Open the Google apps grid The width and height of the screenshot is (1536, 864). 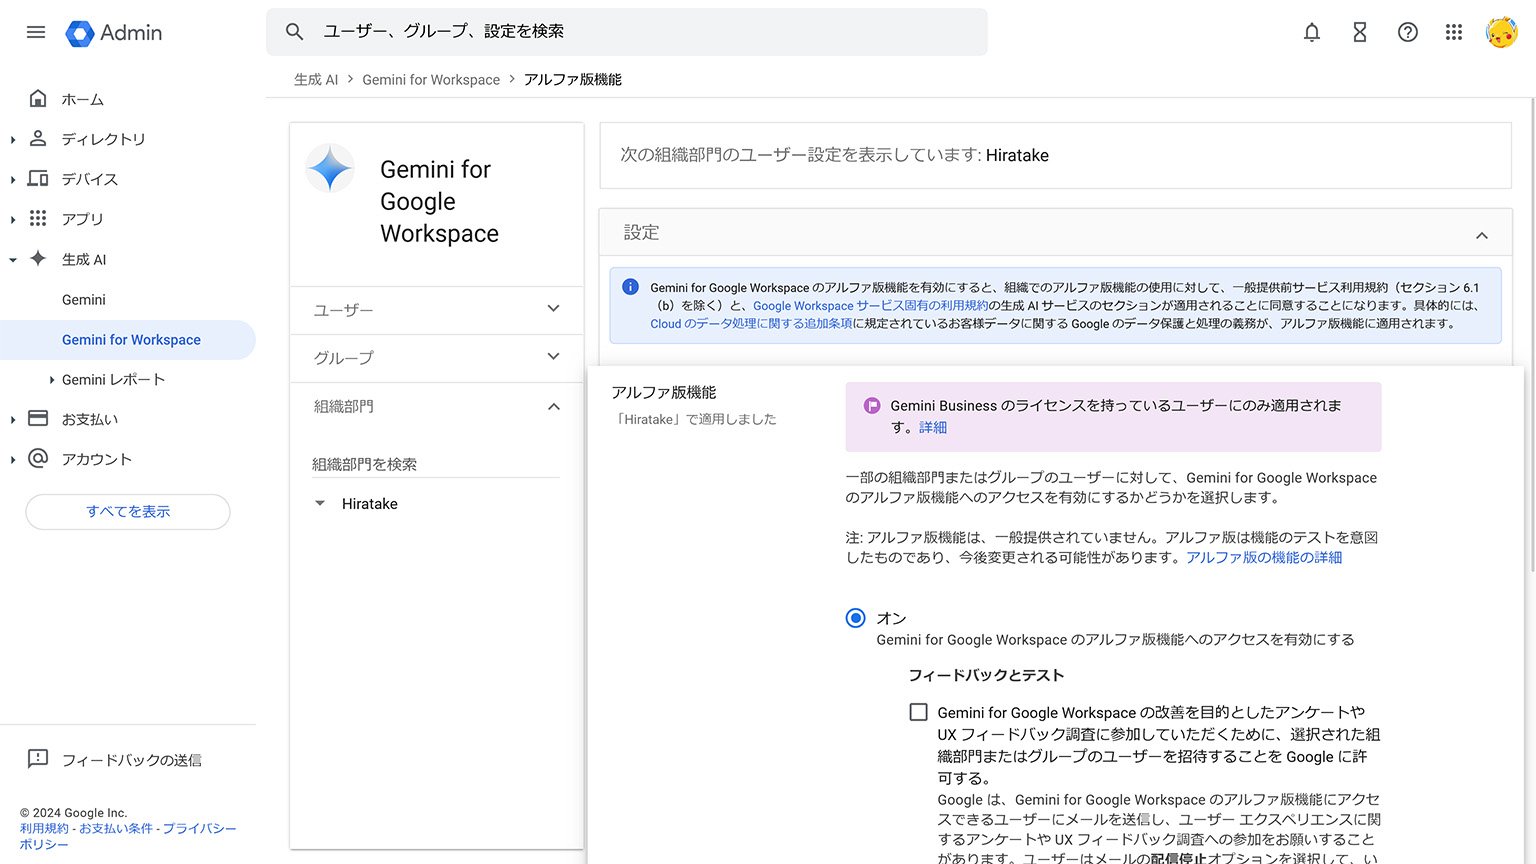coord(1454,32)
